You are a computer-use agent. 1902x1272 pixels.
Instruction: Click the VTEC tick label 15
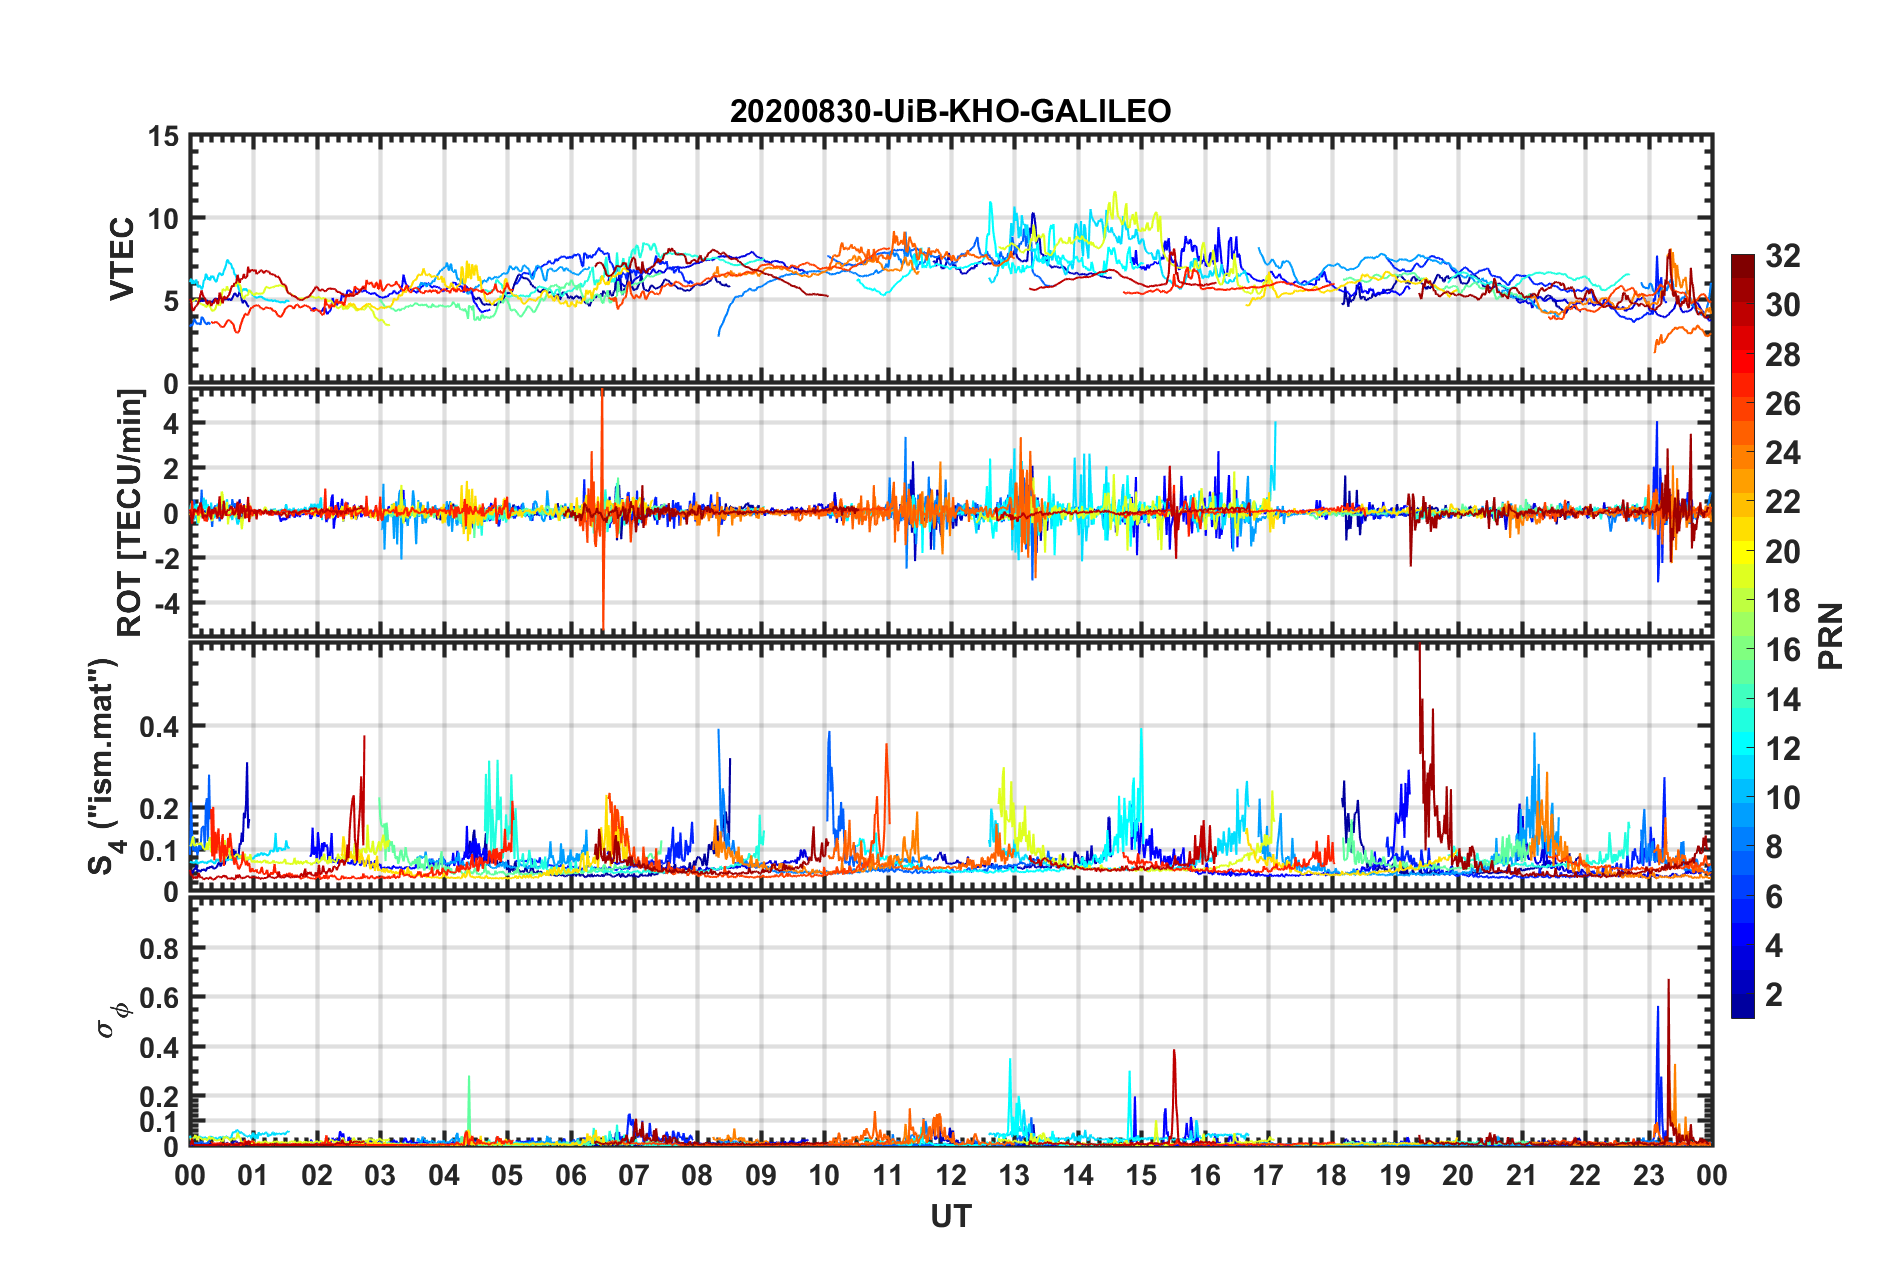click(x=164, y=136)
